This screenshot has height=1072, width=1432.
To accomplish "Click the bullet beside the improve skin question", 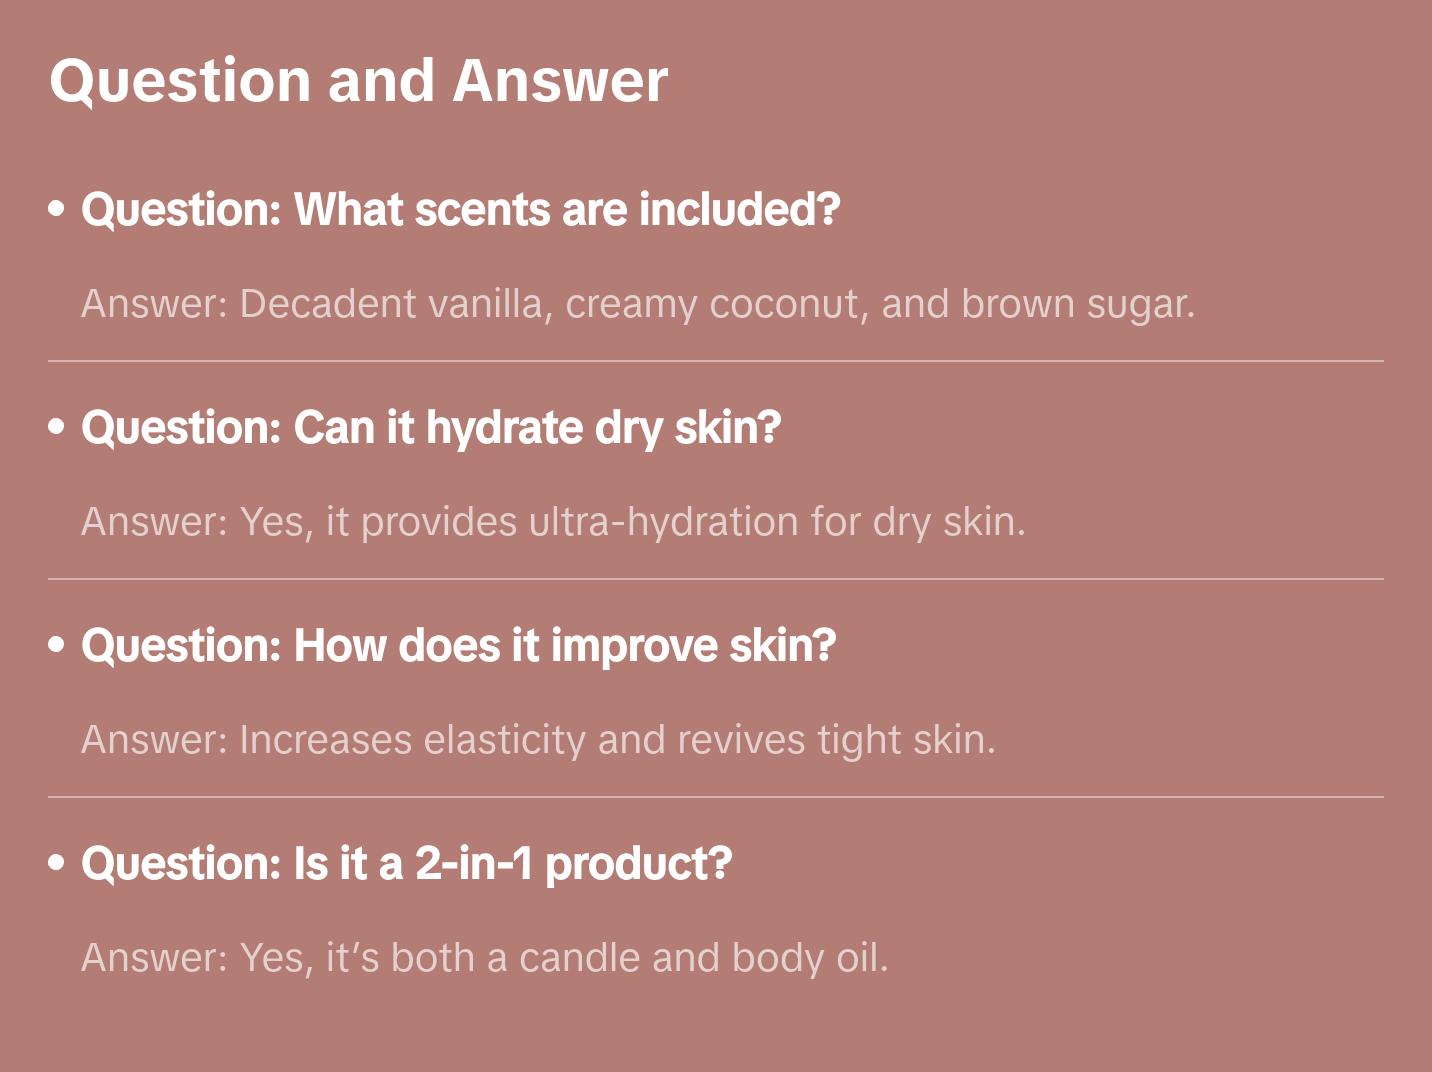I will 57,645.
